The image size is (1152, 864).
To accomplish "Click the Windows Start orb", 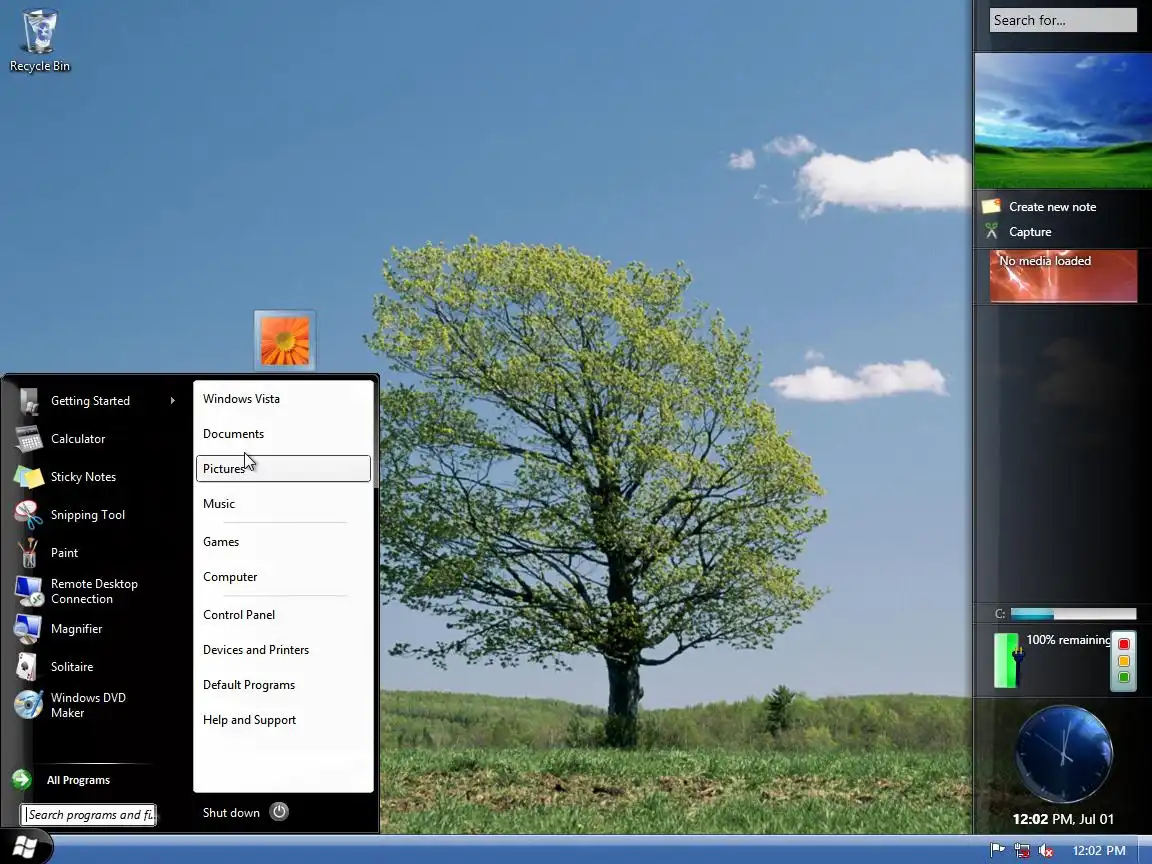I will click(24, 848).
